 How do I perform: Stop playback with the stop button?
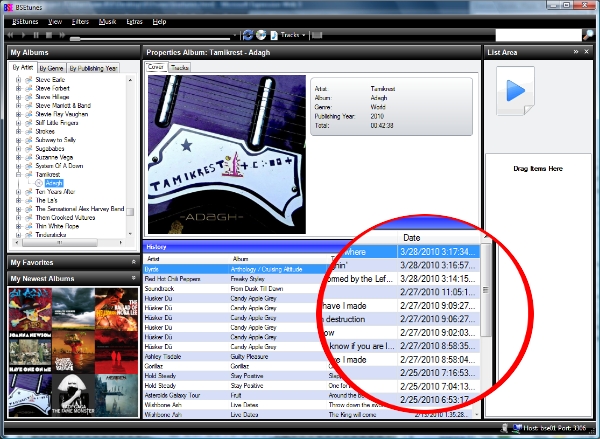tap(49, 35)
